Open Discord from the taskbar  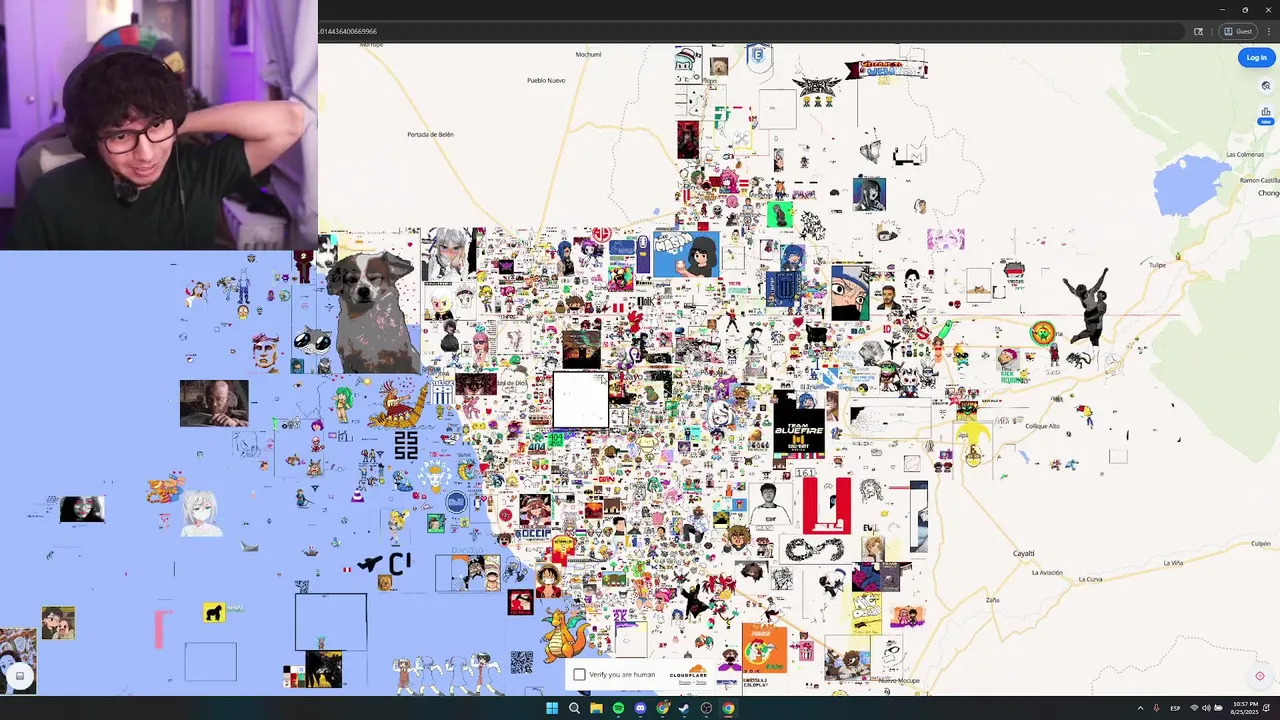tap(640, 708)
